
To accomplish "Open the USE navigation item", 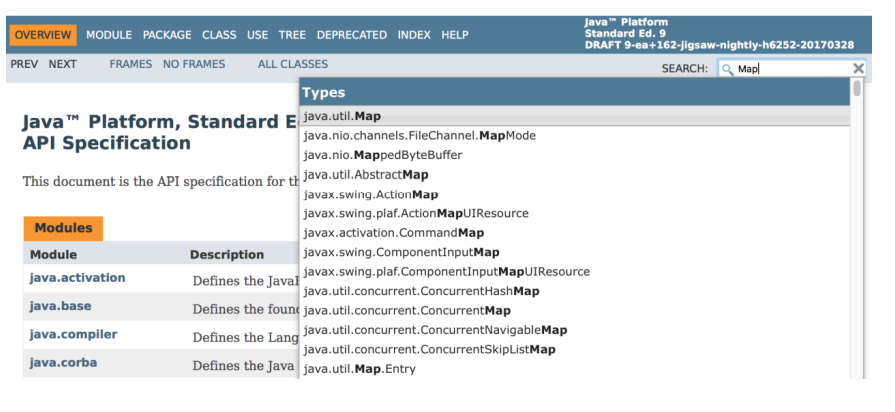I will (257, 35).
